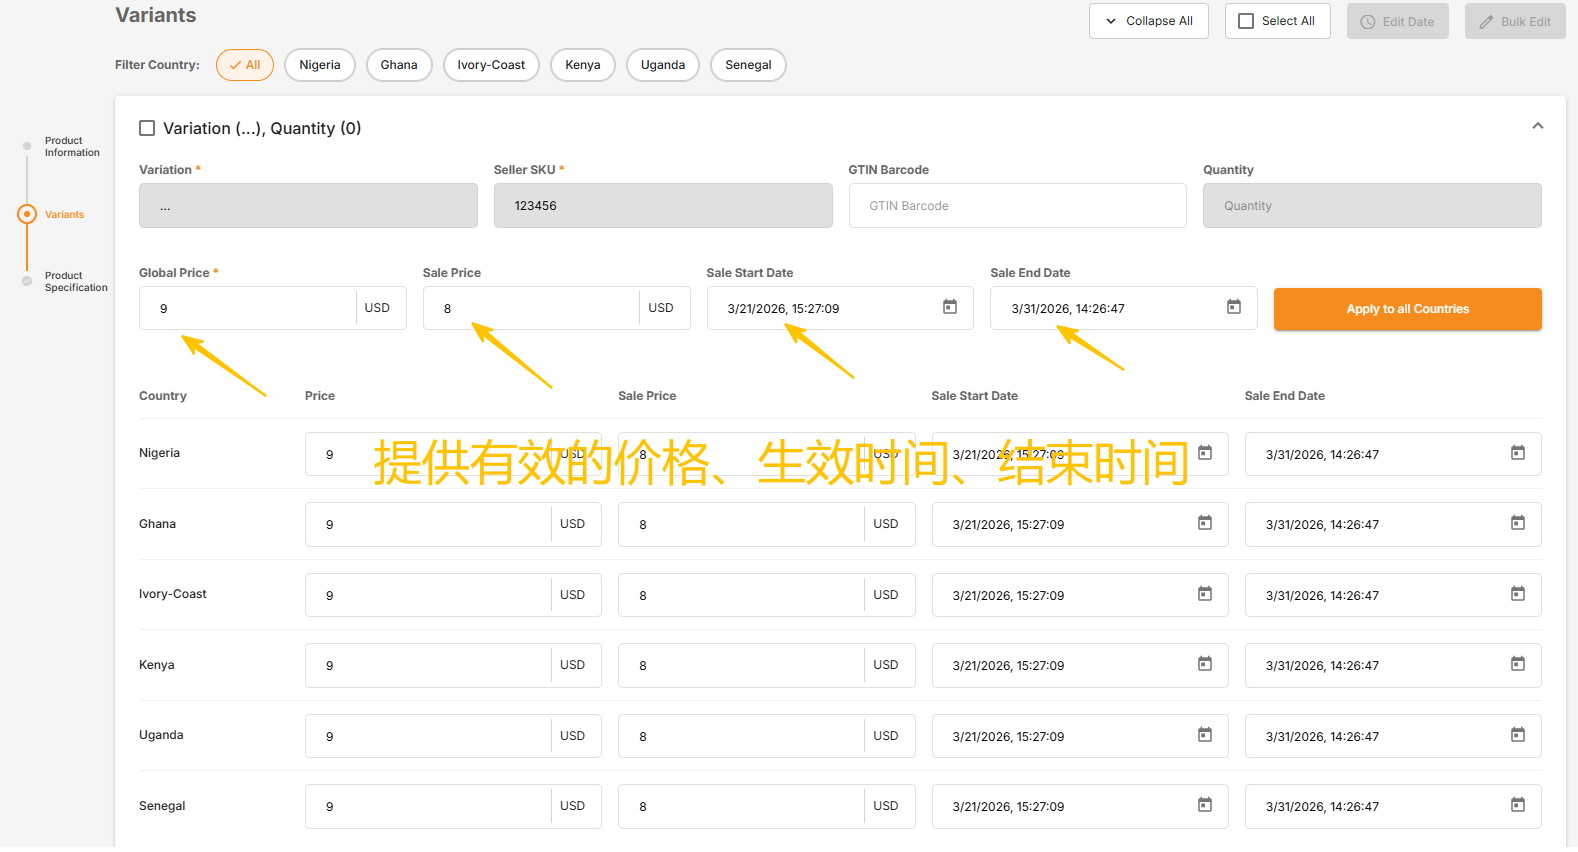This screenshot has width=1578, height=852.
Task: Open Uganda Sale End Date calendar icon
Action: pos(1517,735)
